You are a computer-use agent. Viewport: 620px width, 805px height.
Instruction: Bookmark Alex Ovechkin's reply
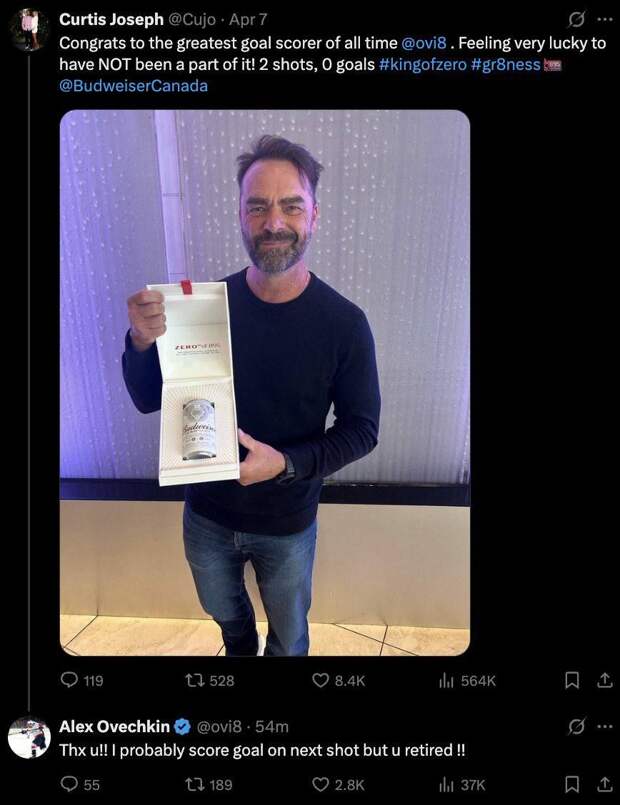[572, 784]
